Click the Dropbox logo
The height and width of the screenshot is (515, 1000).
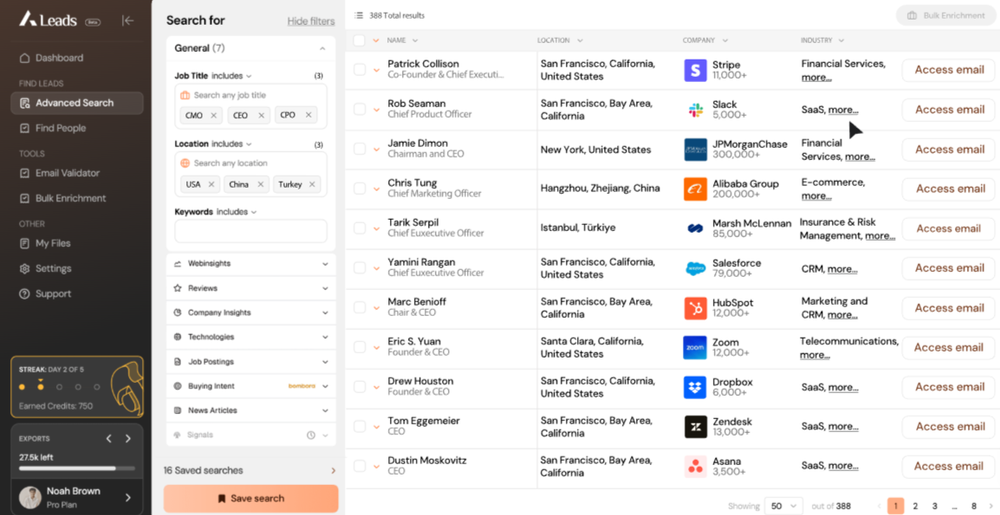pyautogui.click(x=695, y=387)
